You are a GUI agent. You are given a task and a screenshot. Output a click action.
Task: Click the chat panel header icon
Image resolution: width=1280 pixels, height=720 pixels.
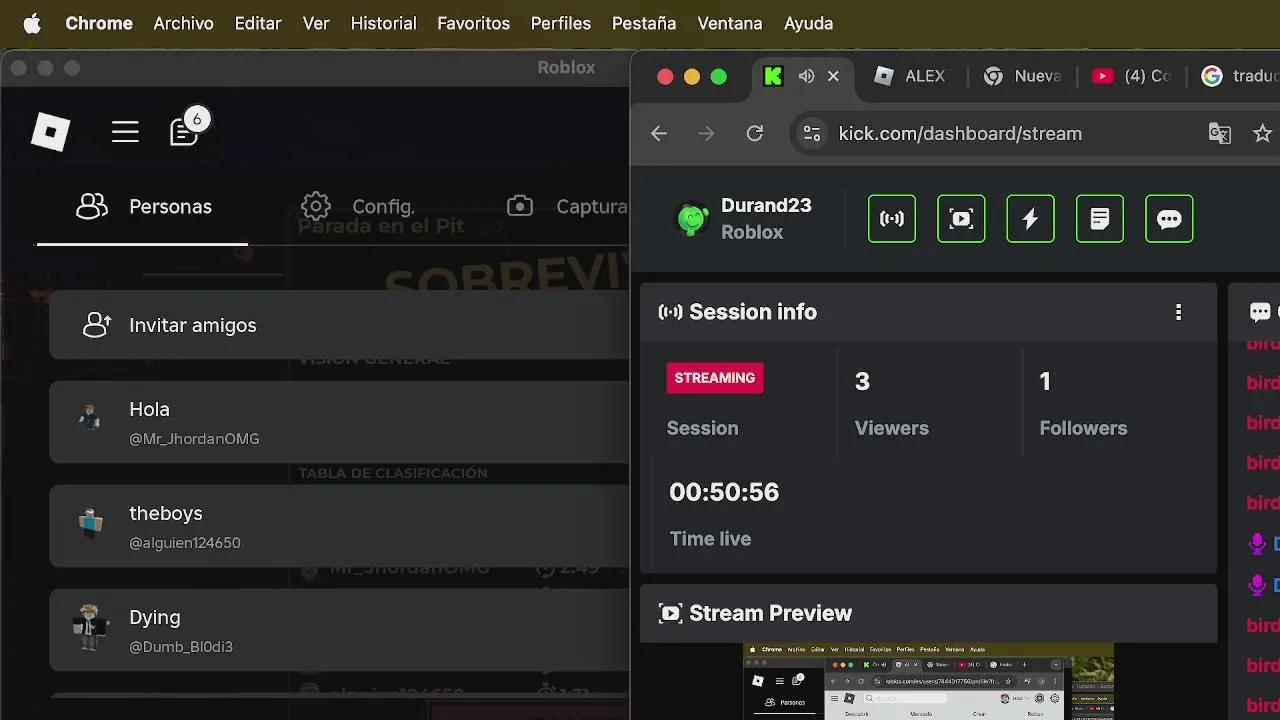(1260, 312)
